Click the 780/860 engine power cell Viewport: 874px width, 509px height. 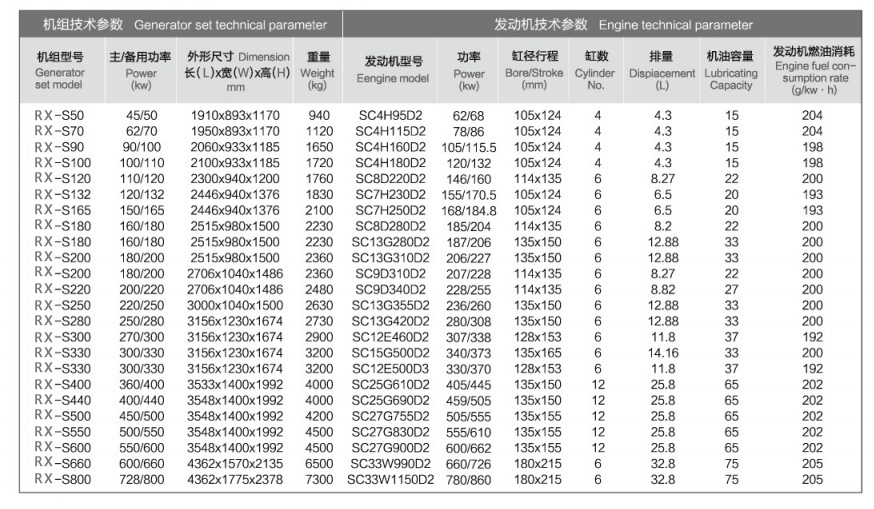(468, 480)
